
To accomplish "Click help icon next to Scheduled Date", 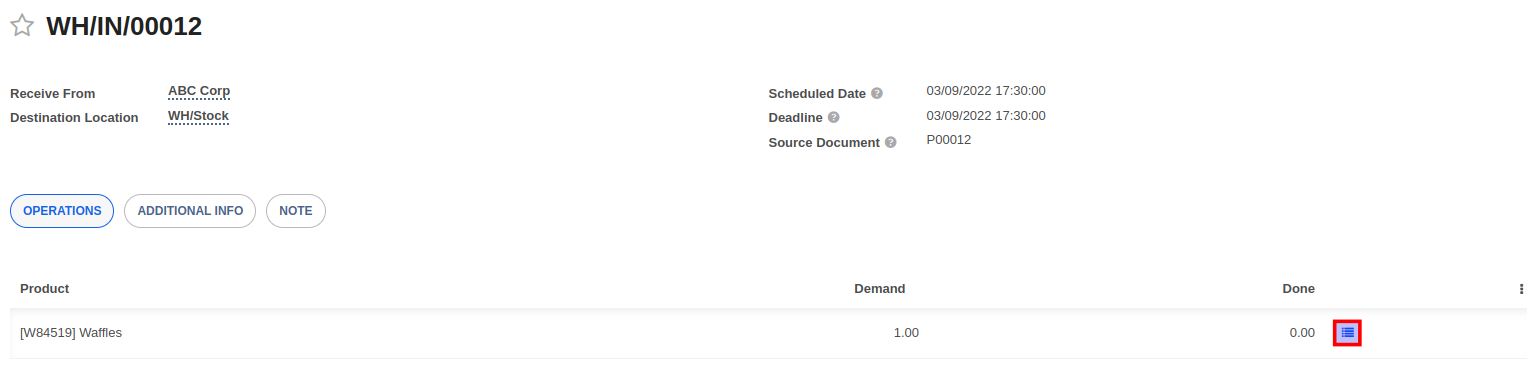I will coord(877,93).
